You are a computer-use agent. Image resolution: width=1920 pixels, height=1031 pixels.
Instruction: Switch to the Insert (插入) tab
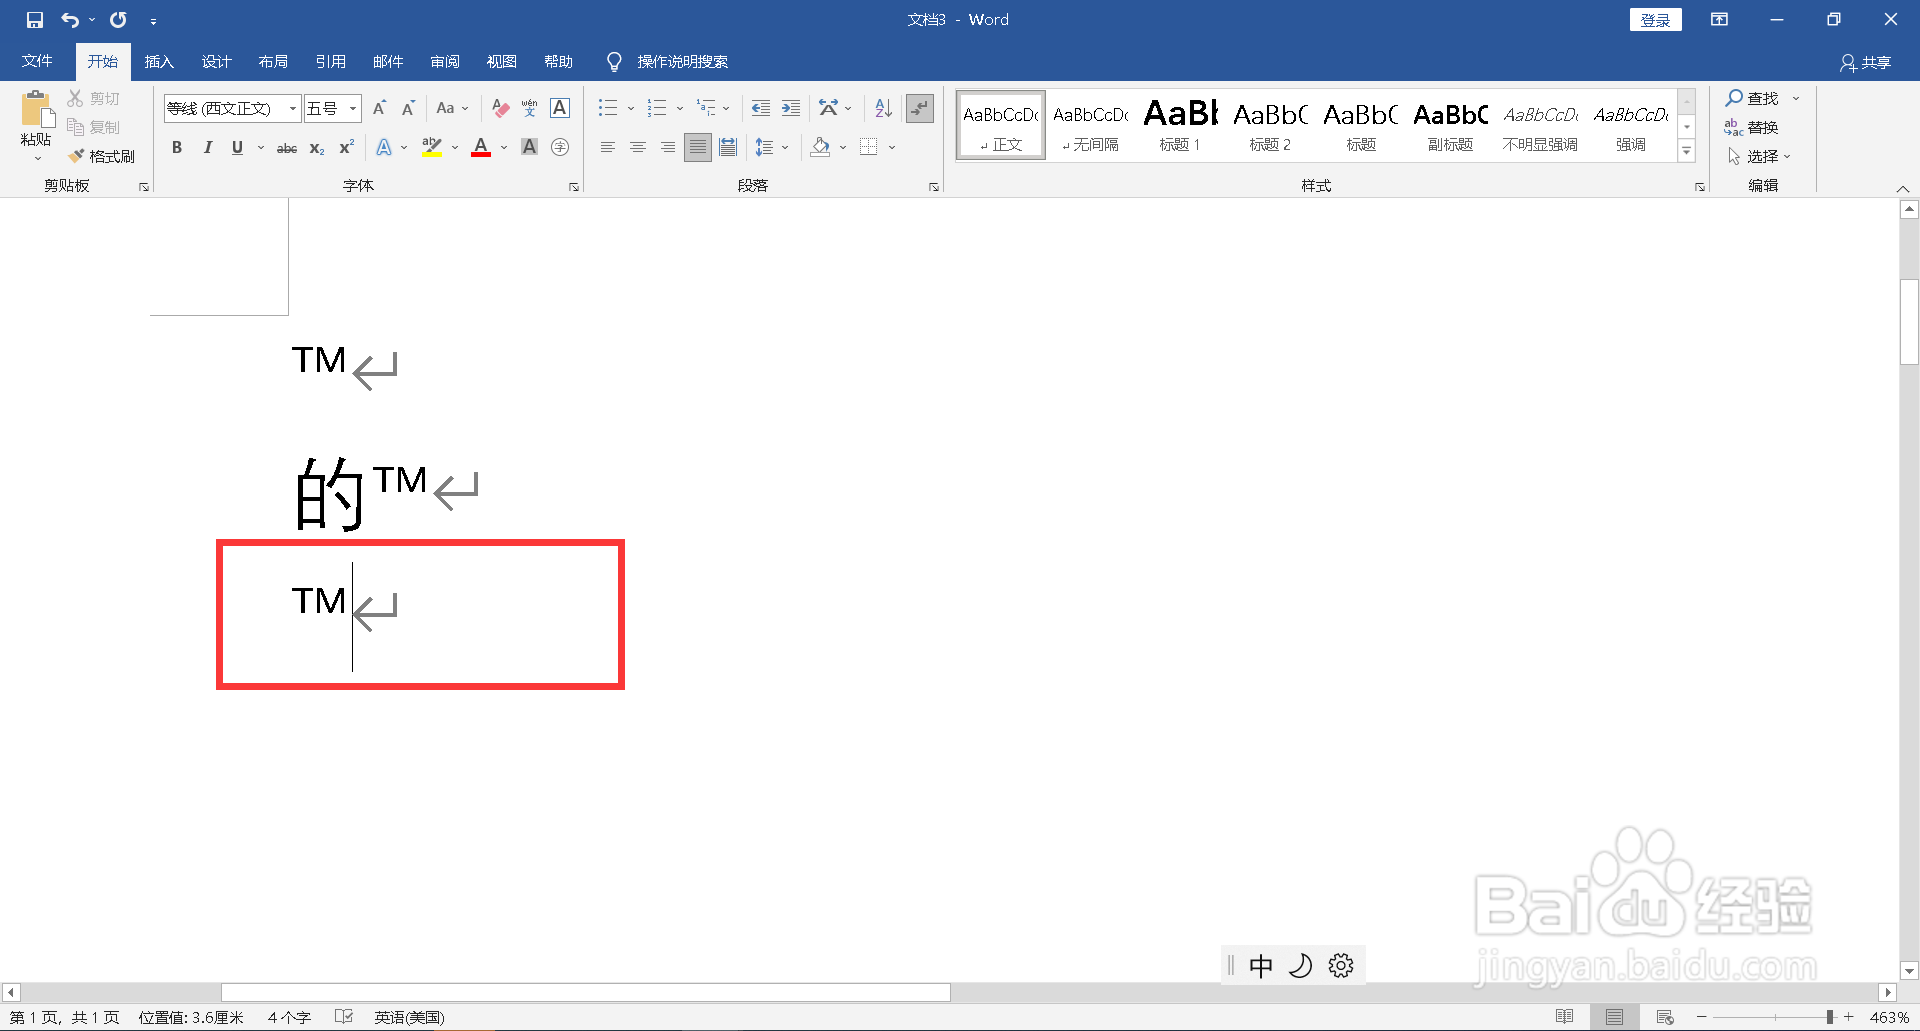tap(159, 62)
